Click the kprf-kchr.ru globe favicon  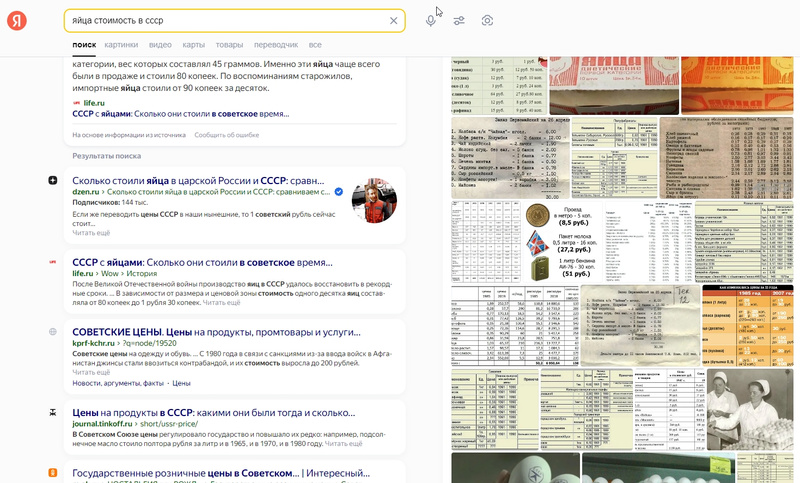click(x=52, y=331)
